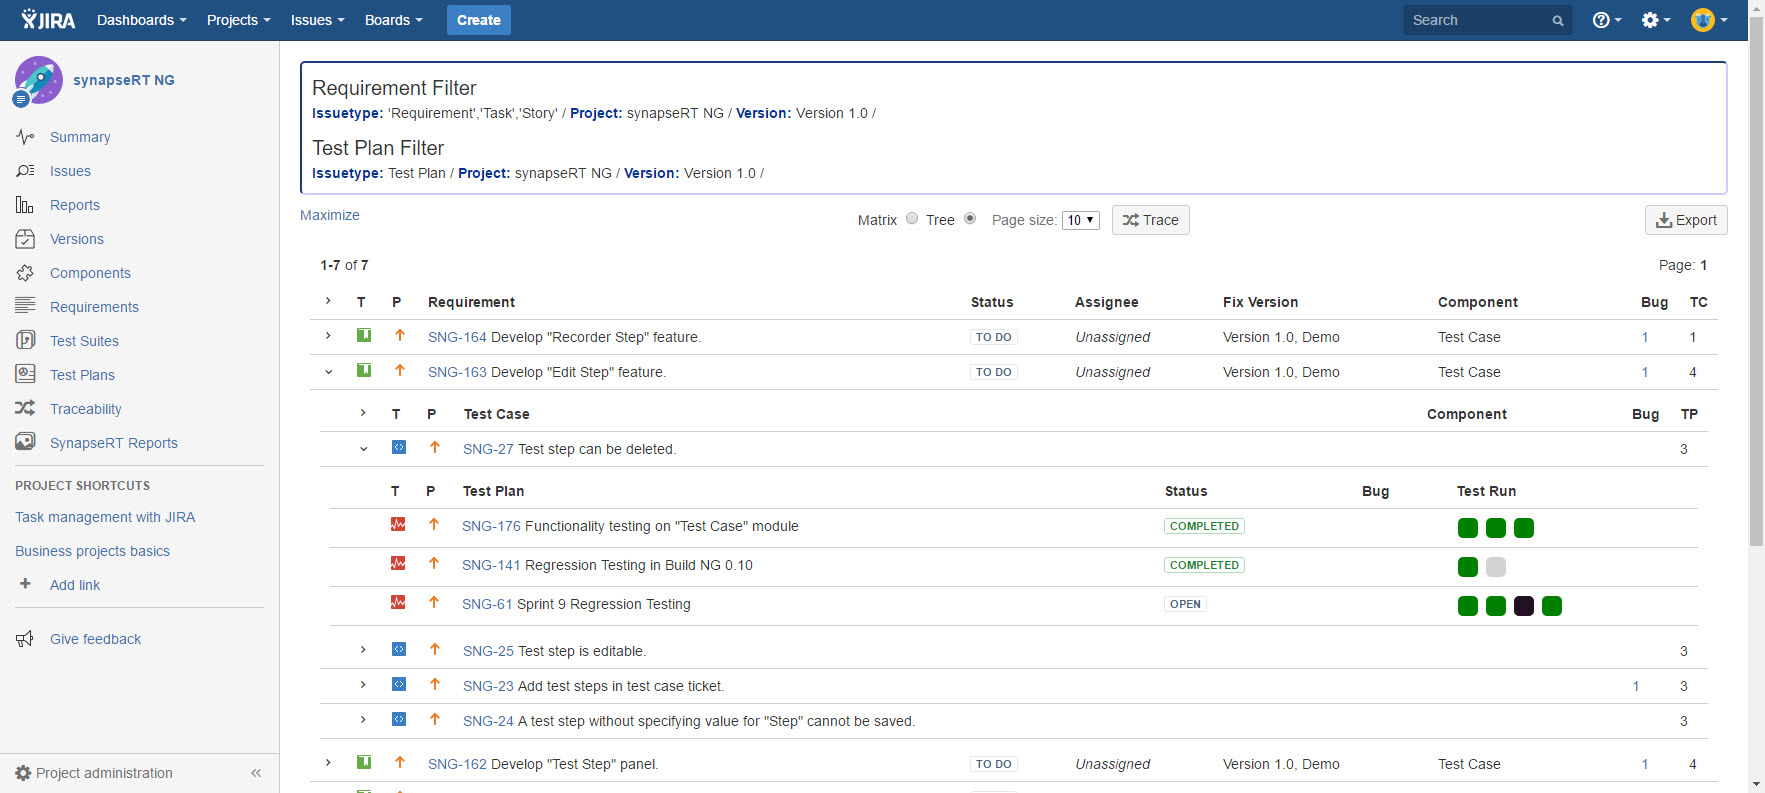Click the Bug count for SNG-23

click(x=1636, y=686)
